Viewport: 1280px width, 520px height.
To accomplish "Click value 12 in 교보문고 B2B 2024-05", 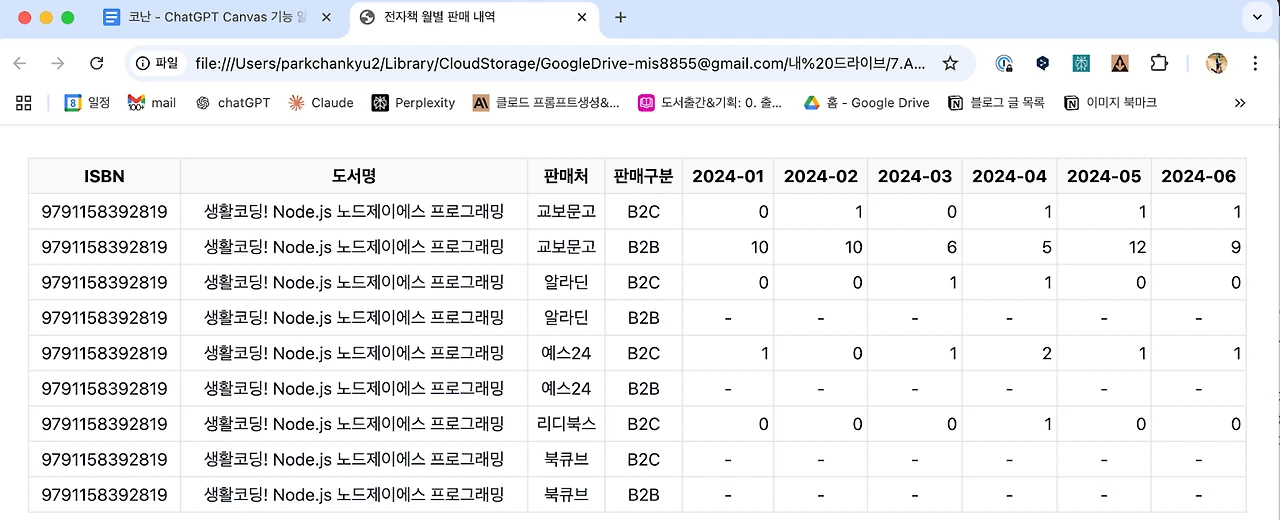I will (x=1137, y=247).
